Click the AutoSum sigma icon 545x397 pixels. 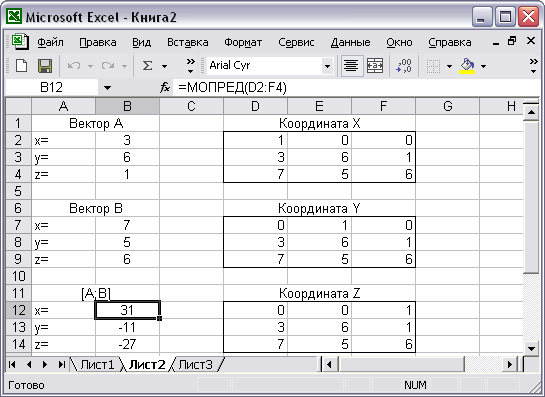[x=147, y=66]
